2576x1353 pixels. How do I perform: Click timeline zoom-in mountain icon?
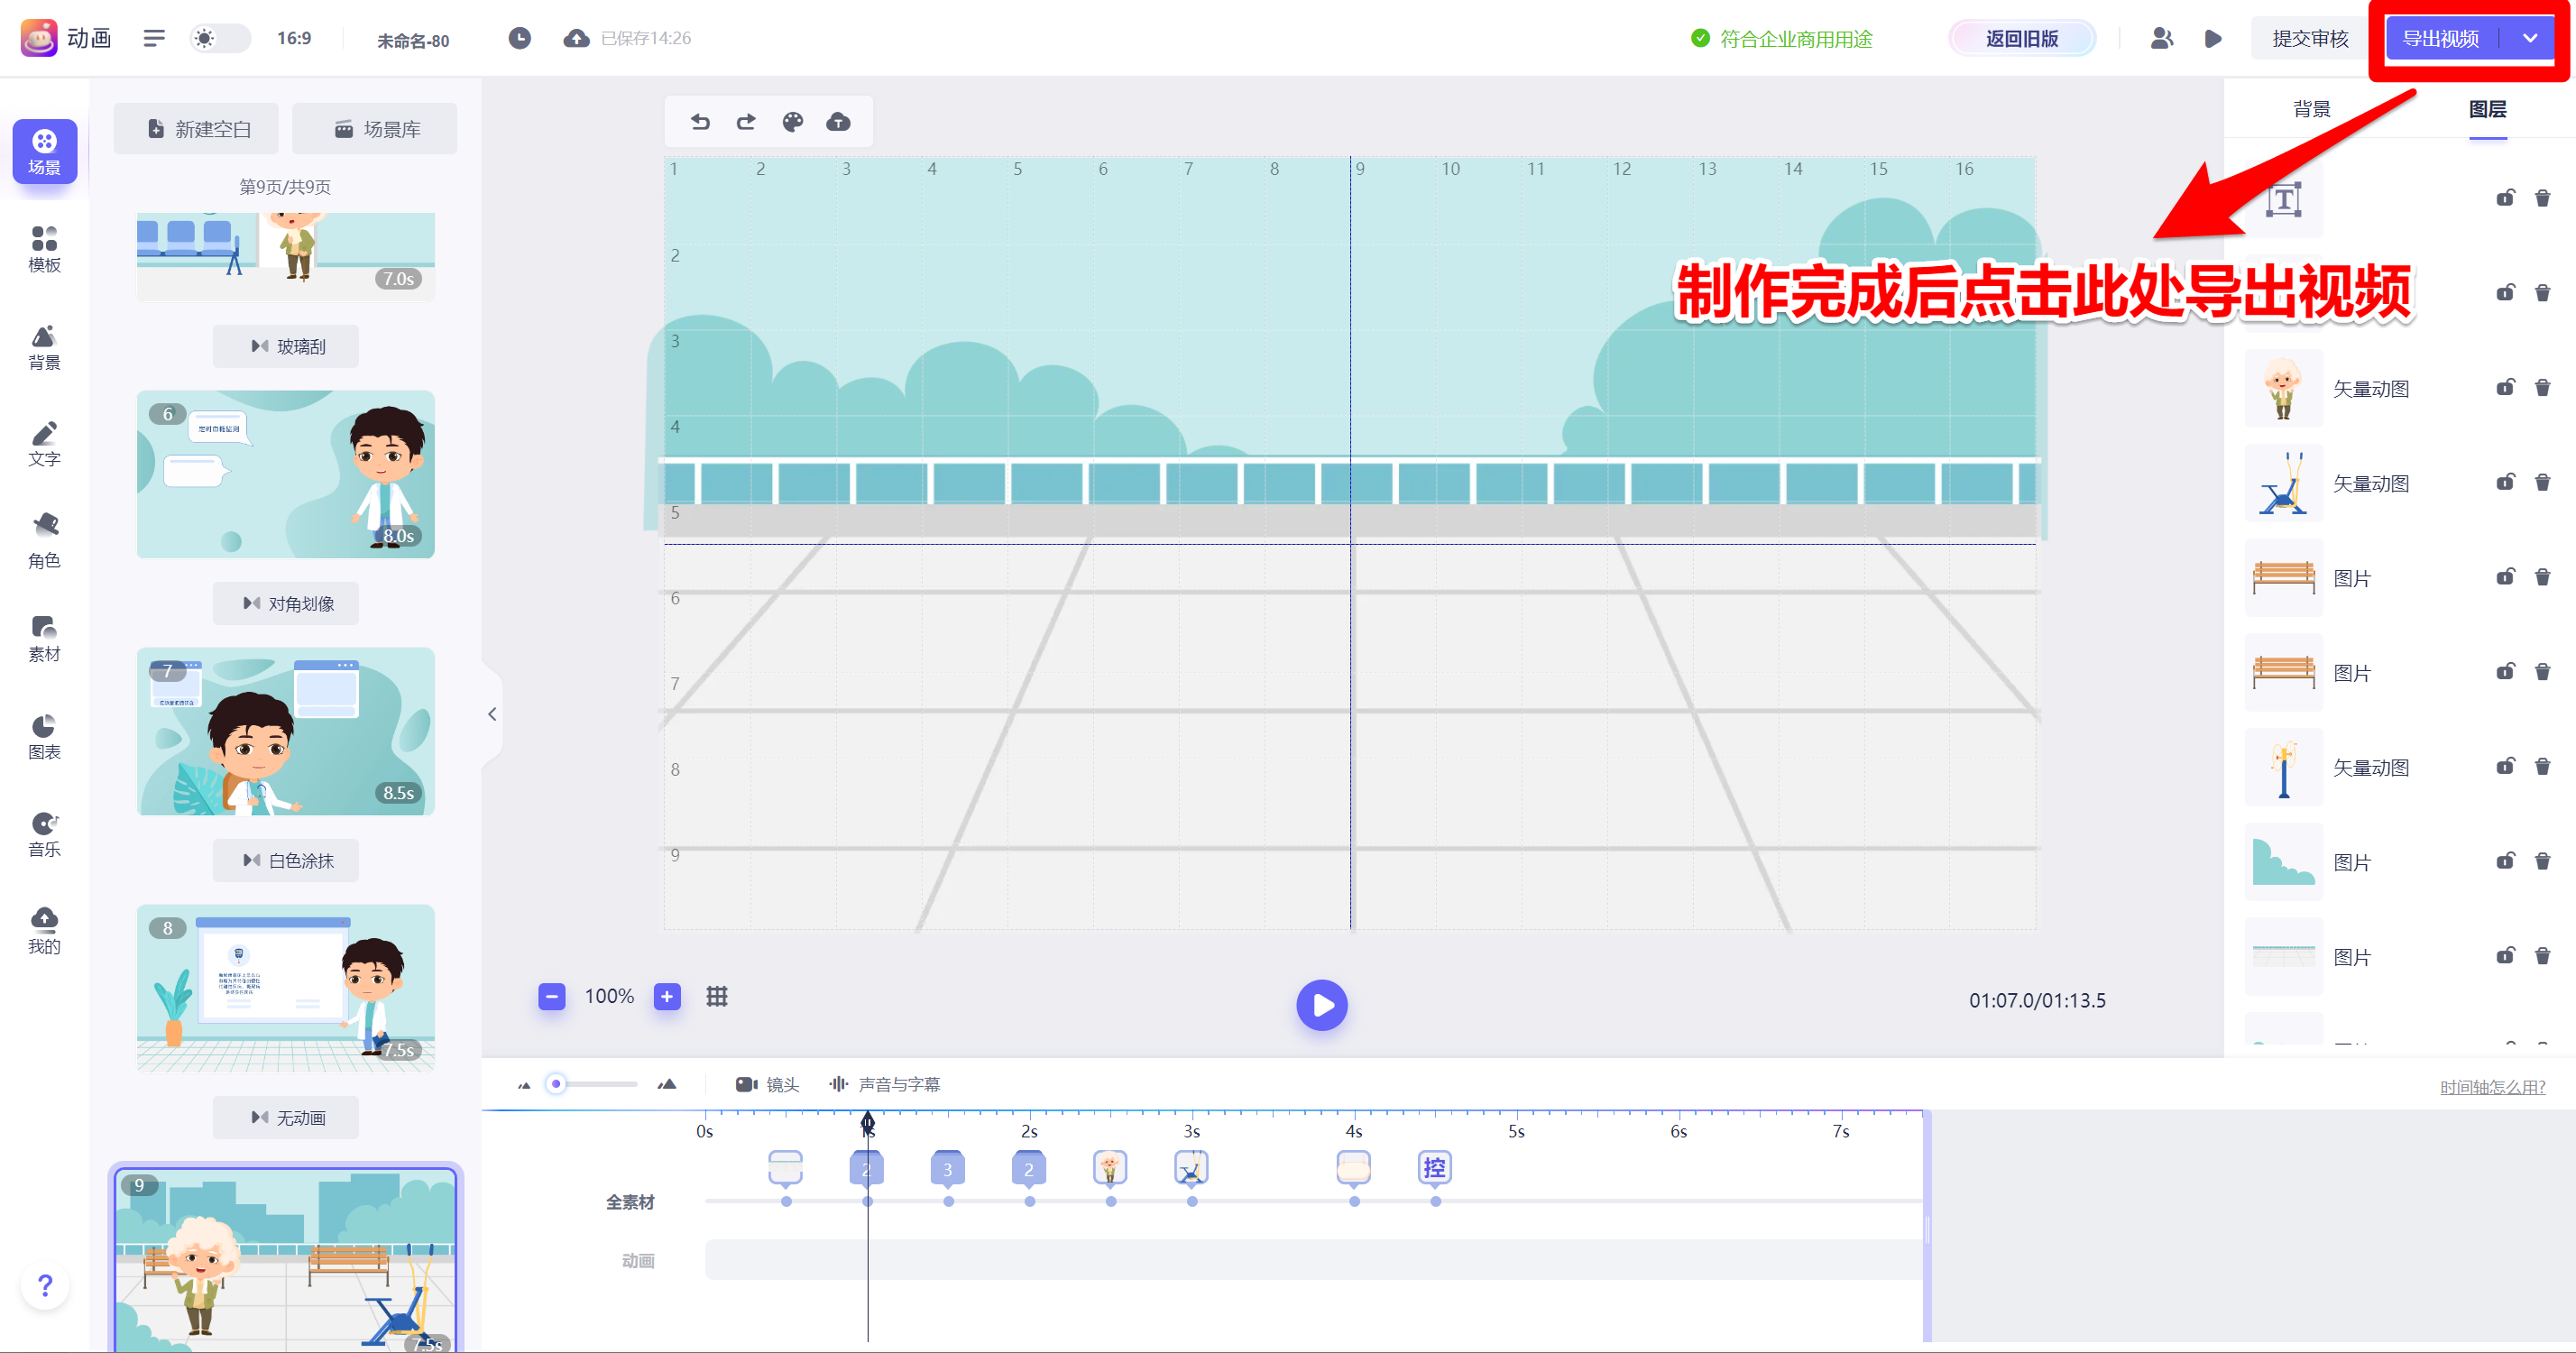667,1084
